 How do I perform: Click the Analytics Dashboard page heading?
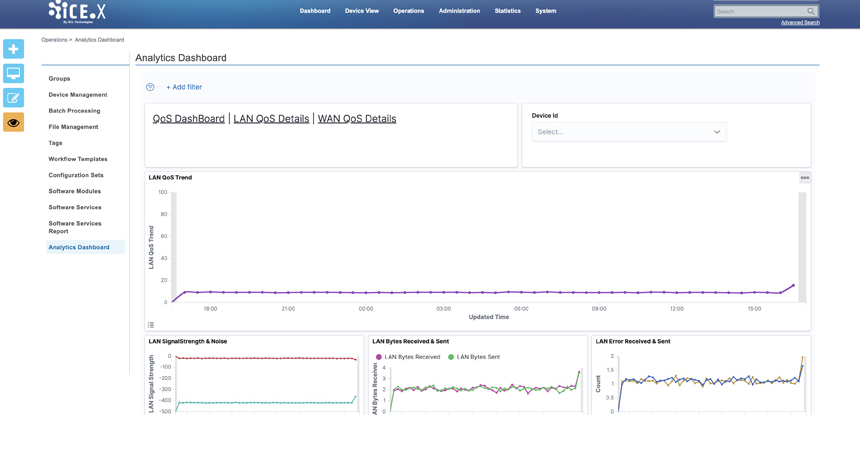click(x=181, y=58)
